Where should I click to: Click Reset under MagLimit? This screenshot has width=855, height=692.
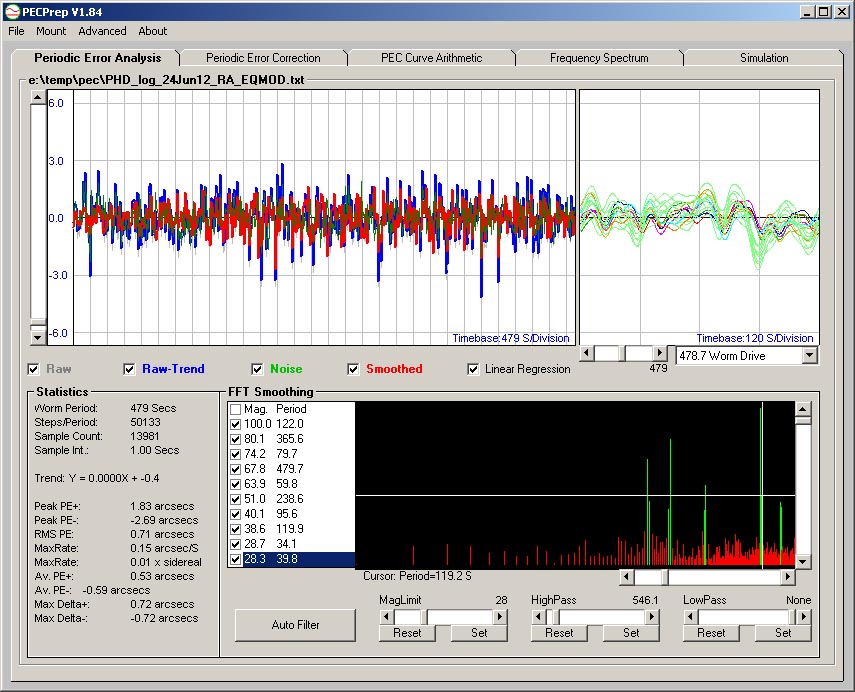(x=407, y=633)
